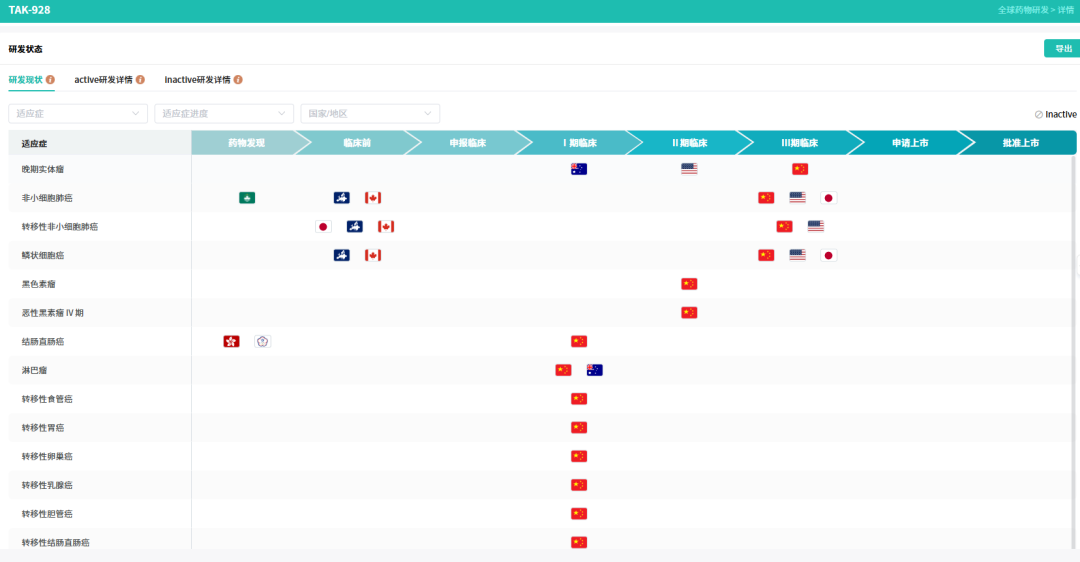Click the vertical scrollbar of the table
The image size is (1080, 562).
[1073, 351]
